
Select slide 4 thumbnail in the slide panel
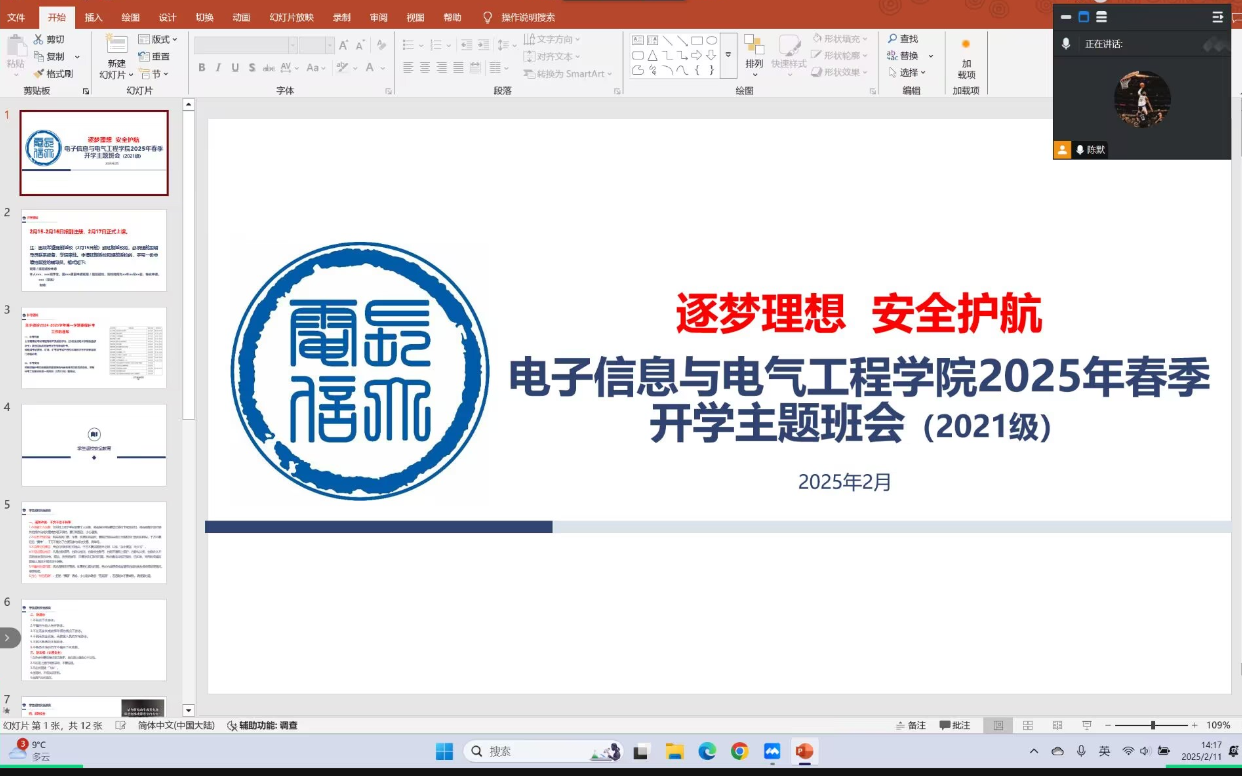[x=94, y=445]
